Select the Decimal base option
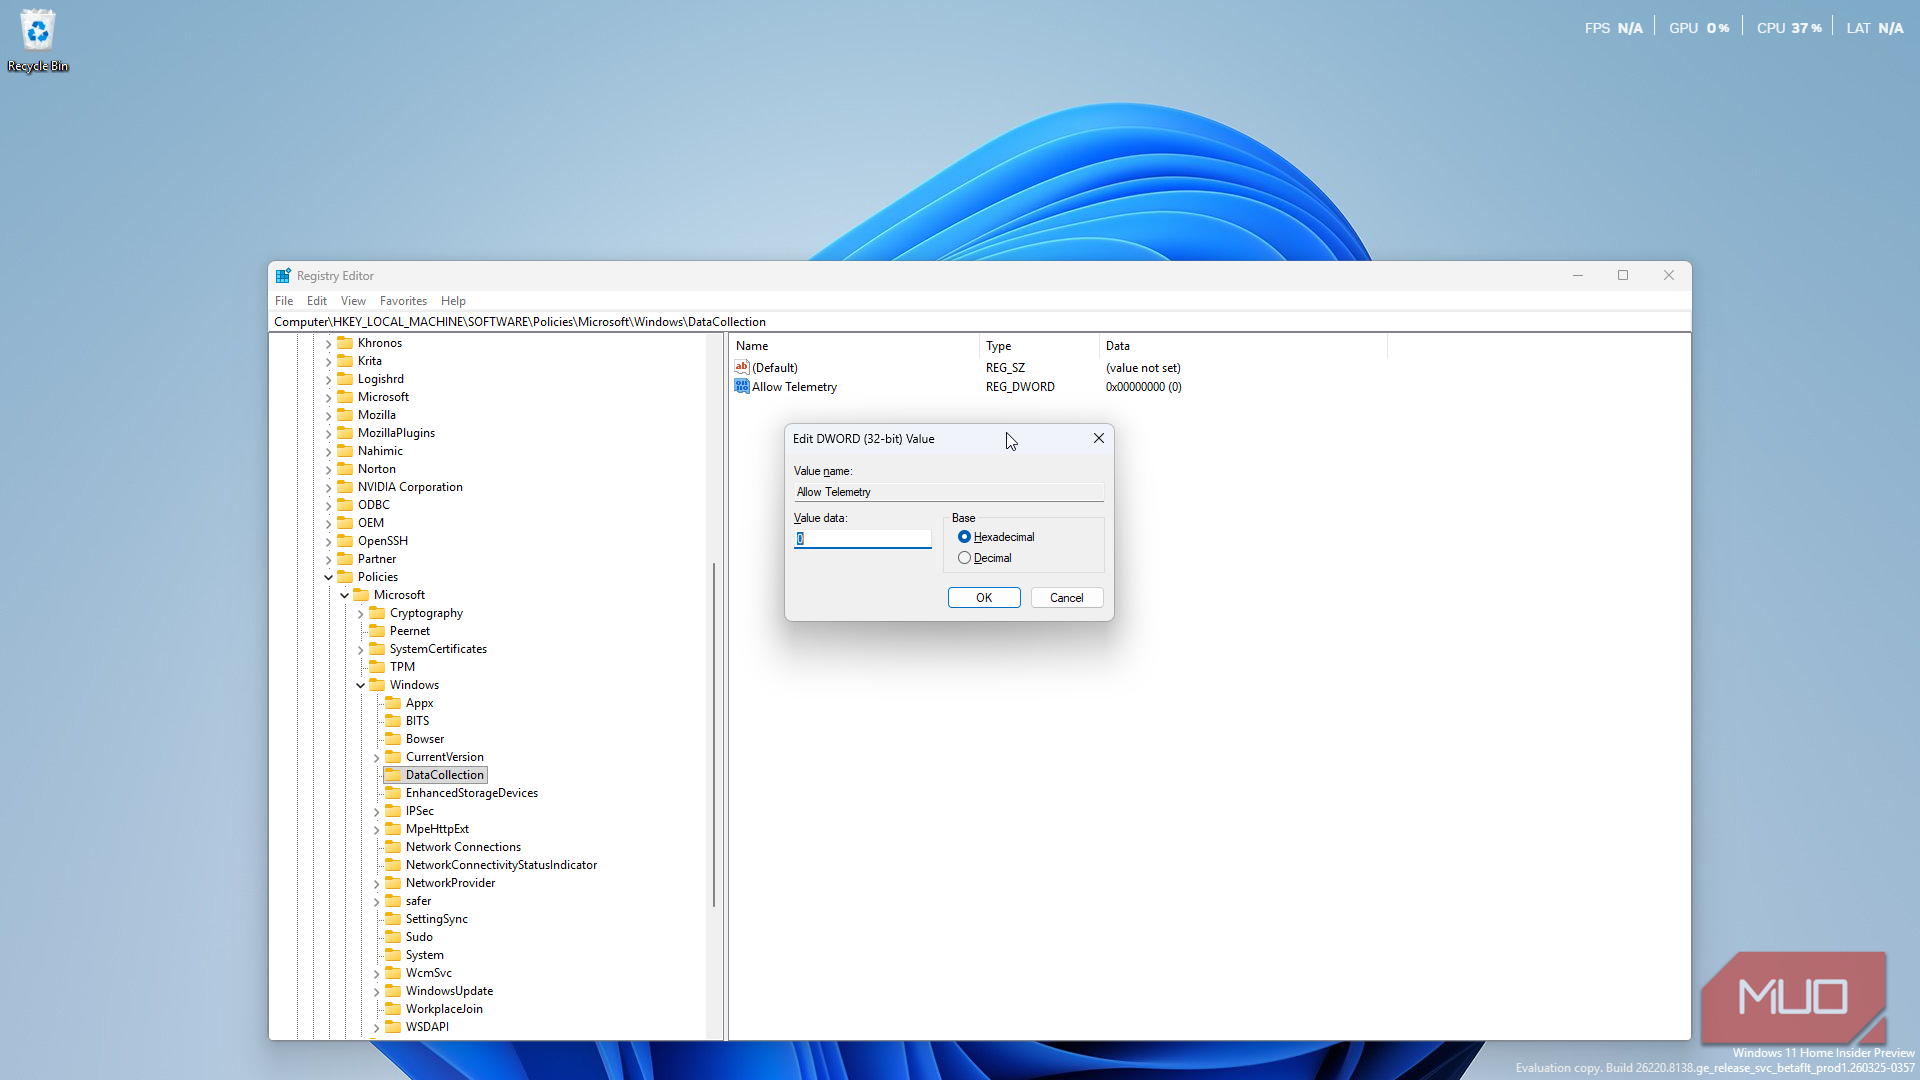1920x1080 pixels. click(985, 558)
